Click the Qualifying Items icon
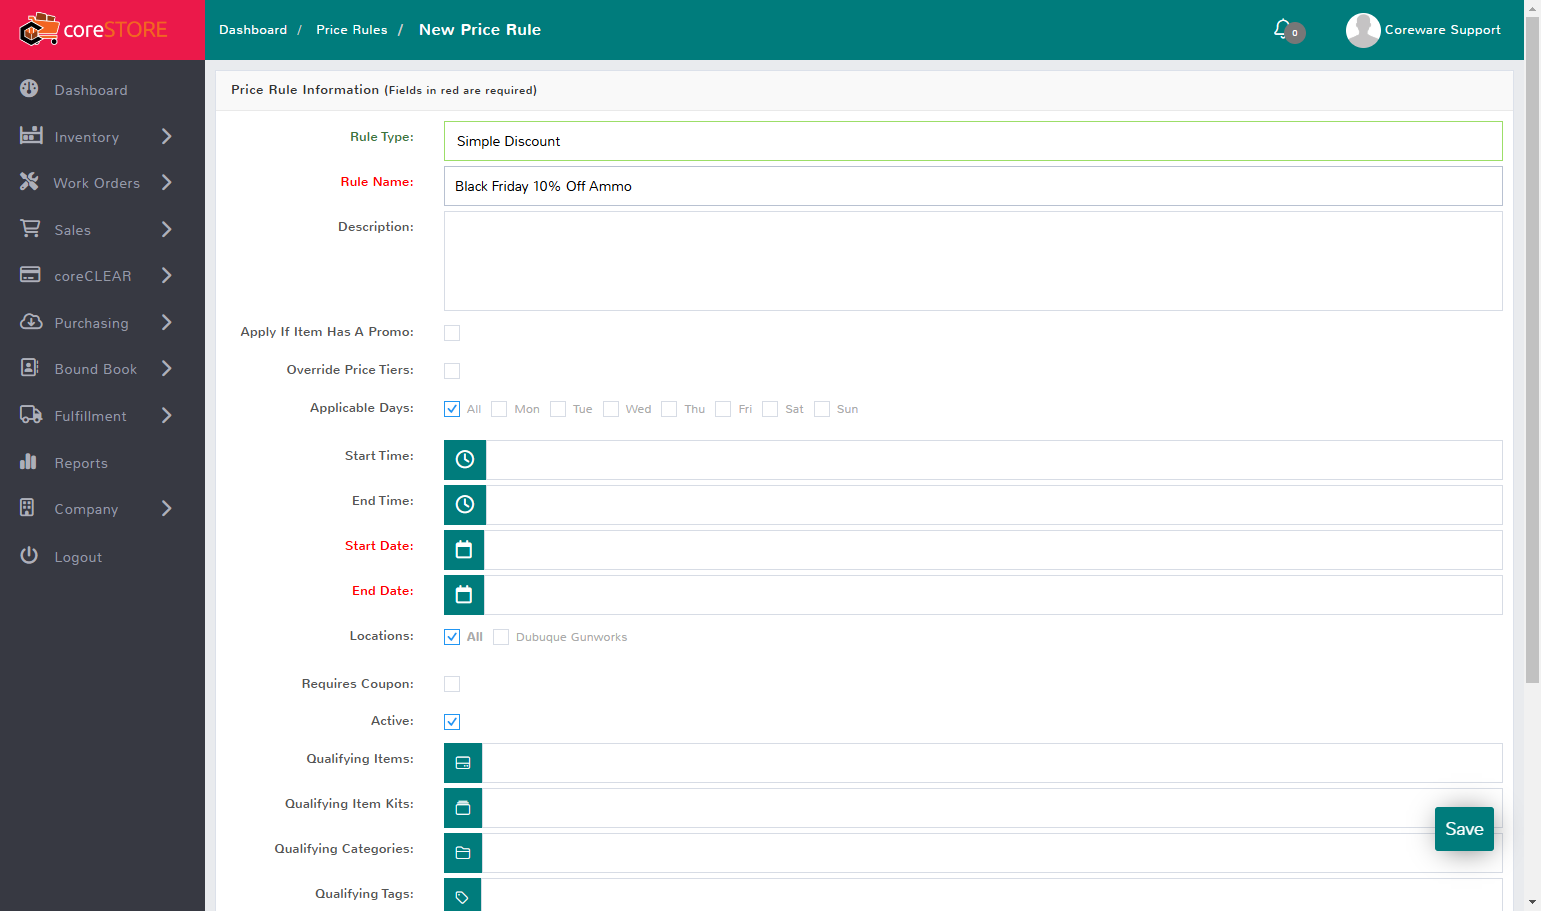The image size is (1541, 911). coord(463,763)
